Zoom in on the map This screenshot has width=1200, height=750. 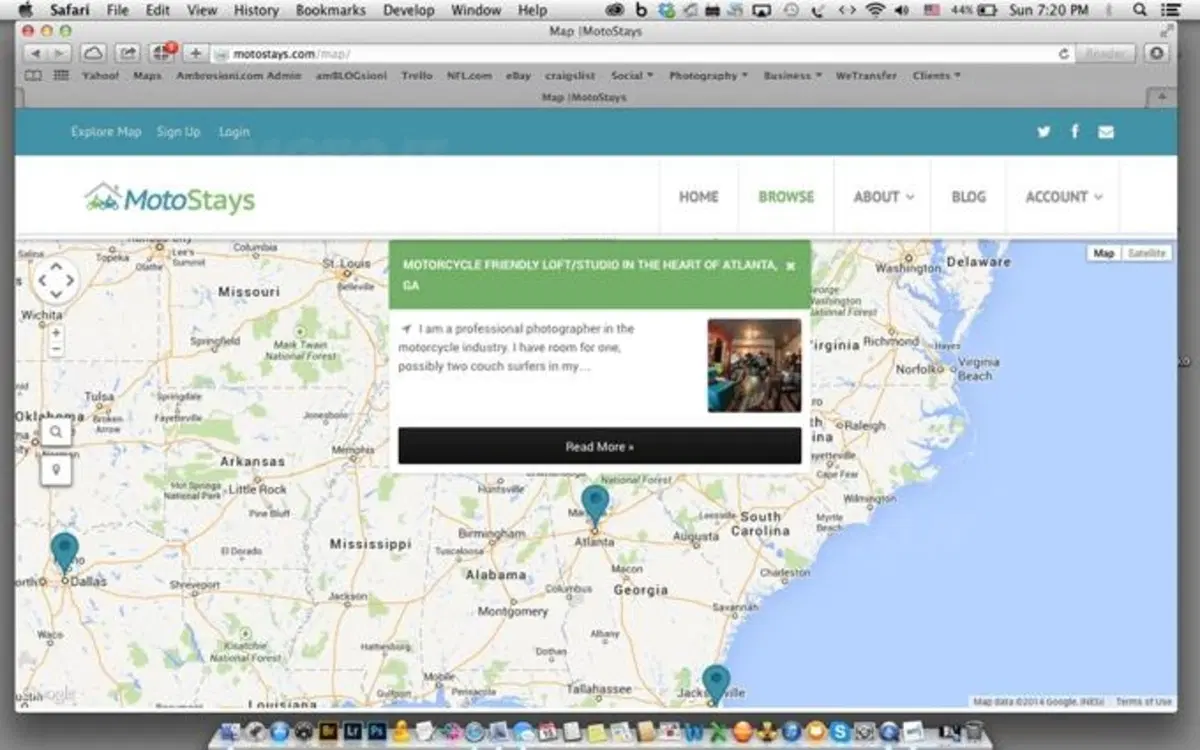click(56, 333)
